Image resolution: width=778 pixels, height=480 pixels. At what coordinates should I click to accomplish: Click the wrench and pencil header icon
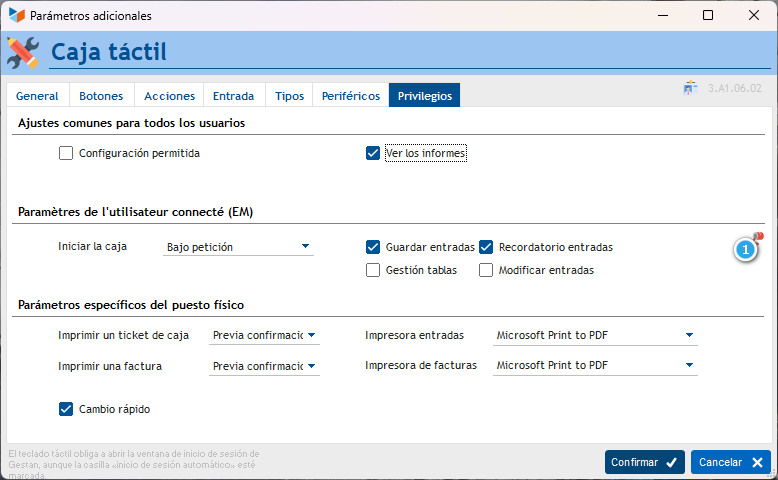pyautogui.click(x=23, y=52)
